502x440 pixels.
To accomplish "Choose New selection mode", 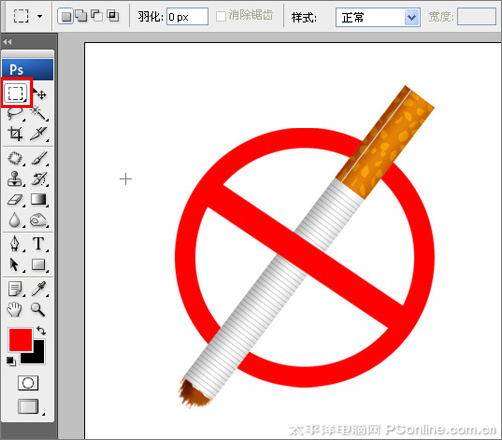I will pos(66,16).
